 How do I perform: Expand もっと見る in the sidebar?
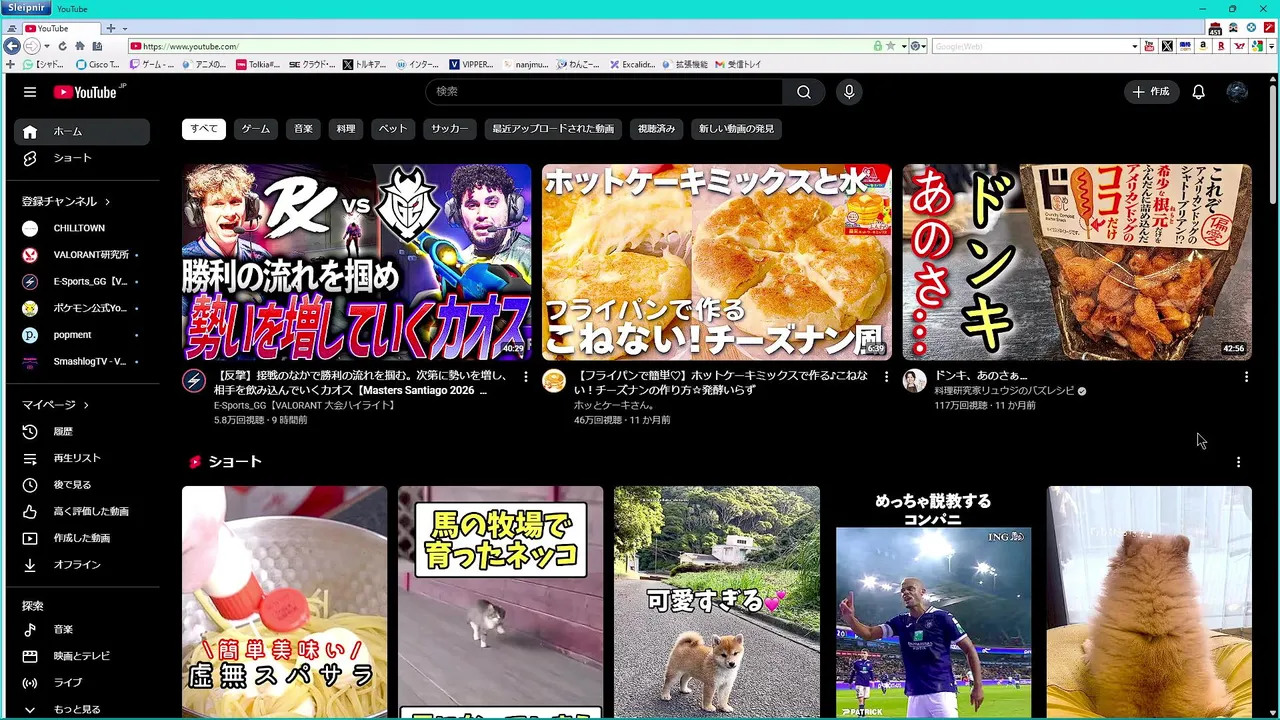(x=82, y=709)
